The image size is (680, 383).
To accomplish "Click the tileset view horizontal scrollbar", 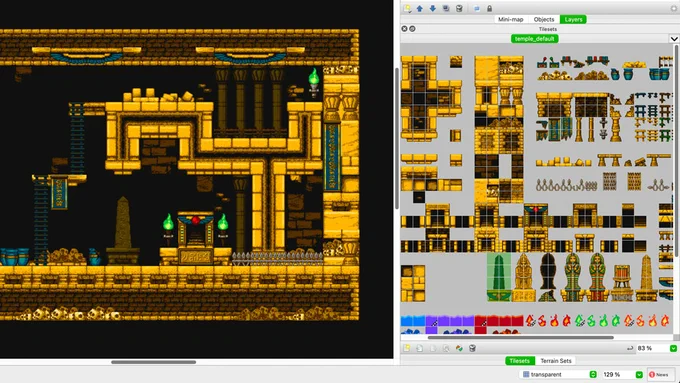I will (520, 337).
